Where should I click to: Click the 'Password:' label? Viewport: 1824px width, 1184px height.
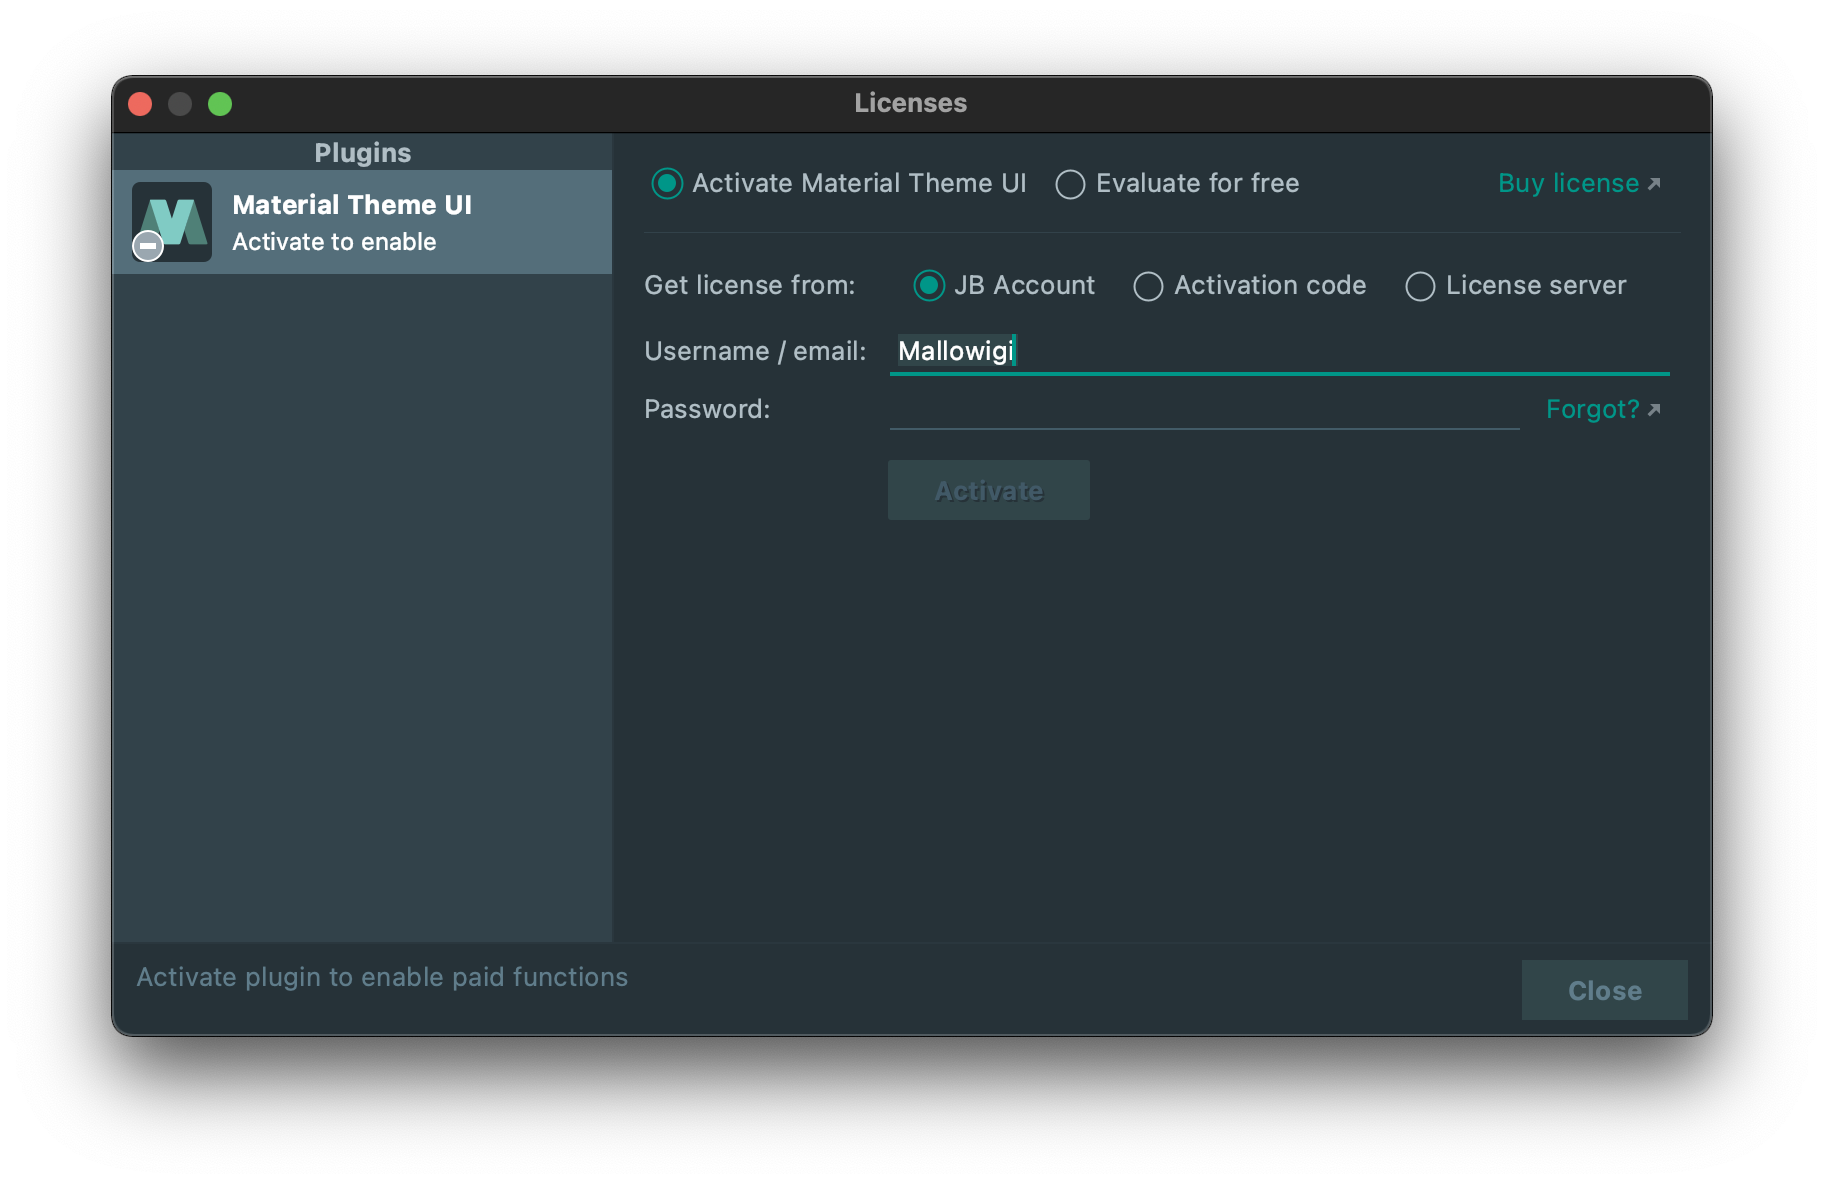pos(707,409)
